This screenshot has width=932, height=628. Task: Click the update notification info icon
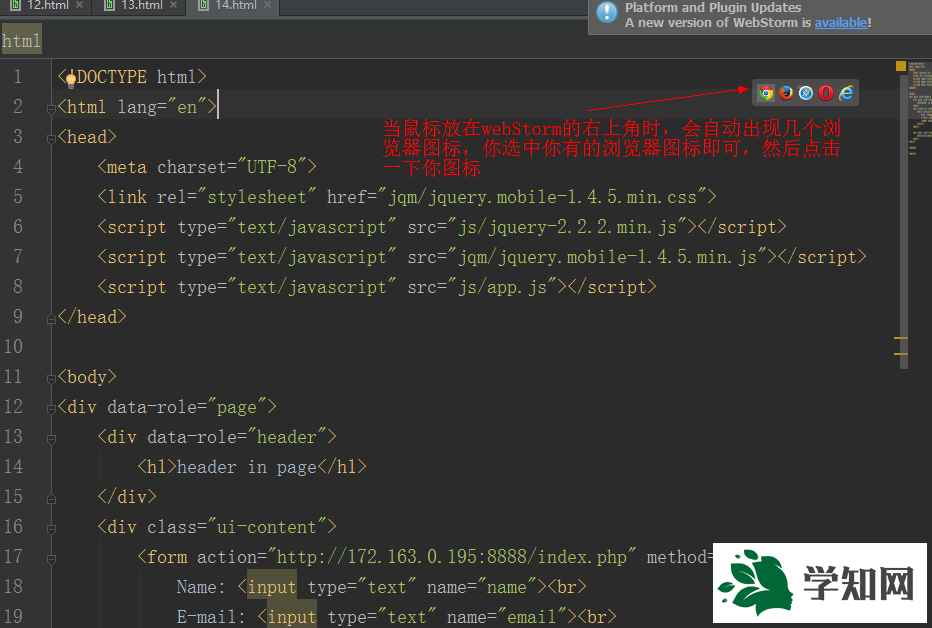pyautogui.click(x=607, y=12)
